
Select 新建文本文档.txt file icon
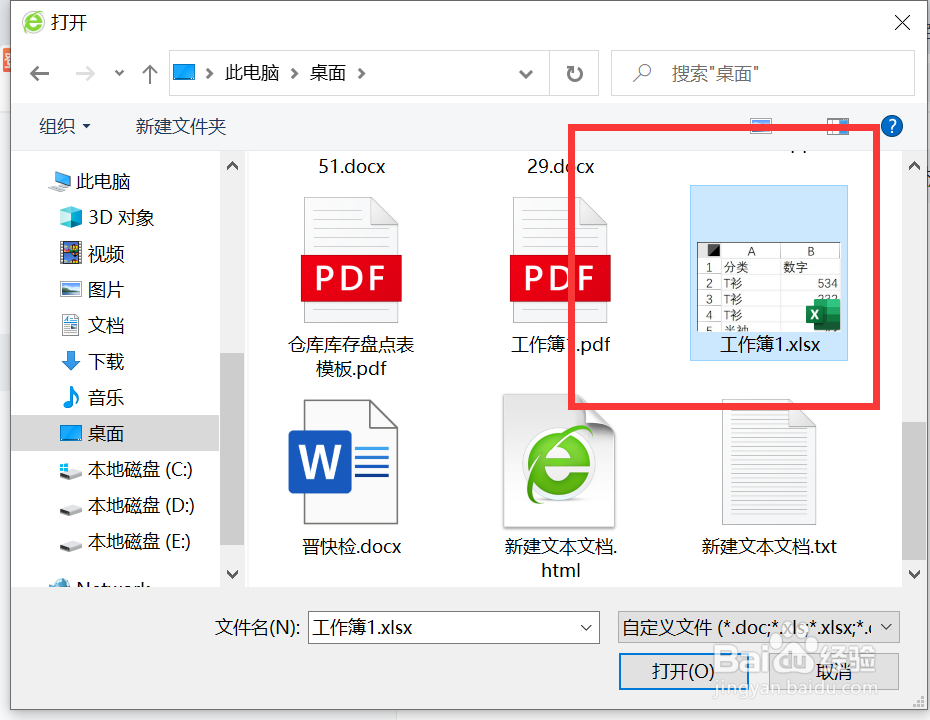point(769,462)
